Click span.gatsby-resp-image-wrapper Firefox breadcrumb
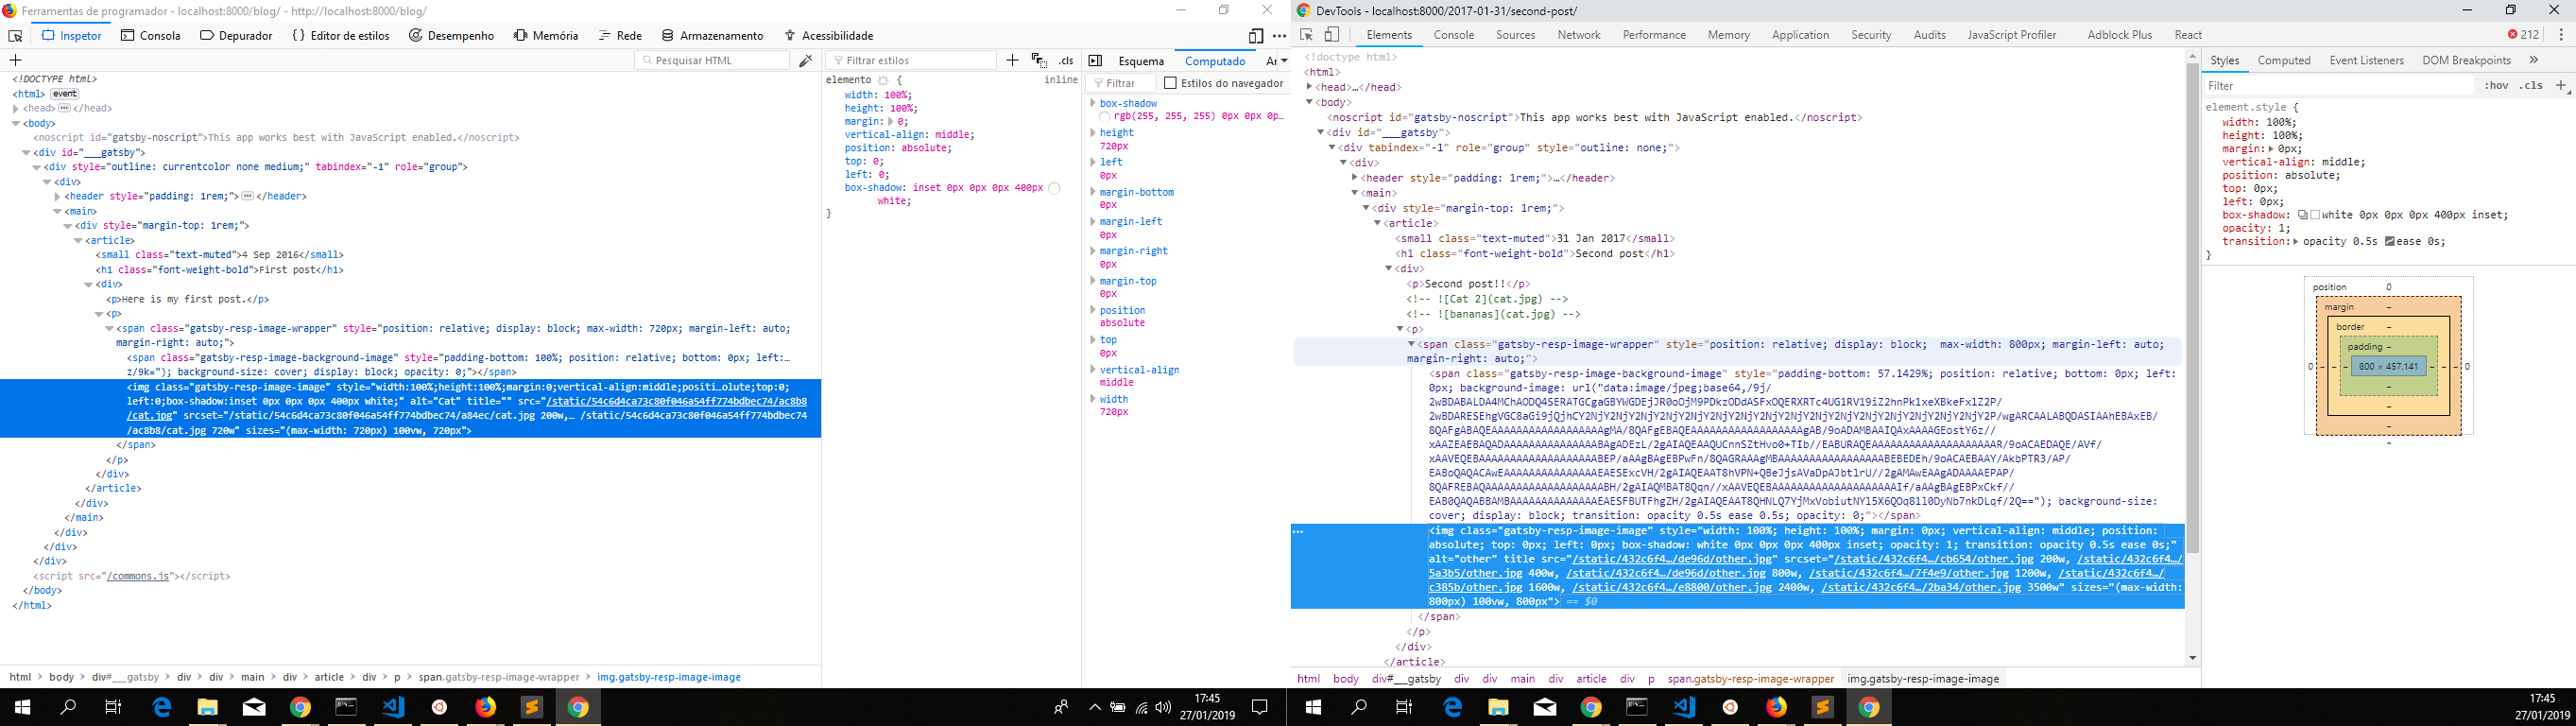This screenshot has width=2576, height=726. point(499,678)
